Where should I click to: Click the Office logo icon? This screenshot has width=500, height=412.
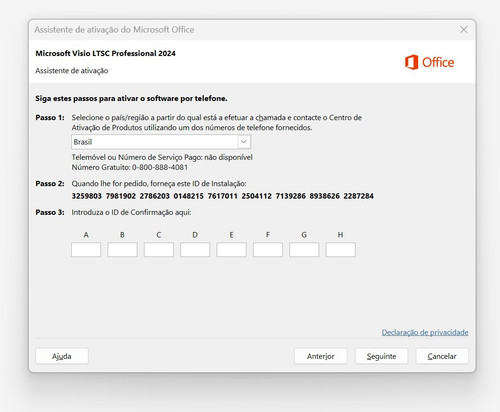click(411, 62)
